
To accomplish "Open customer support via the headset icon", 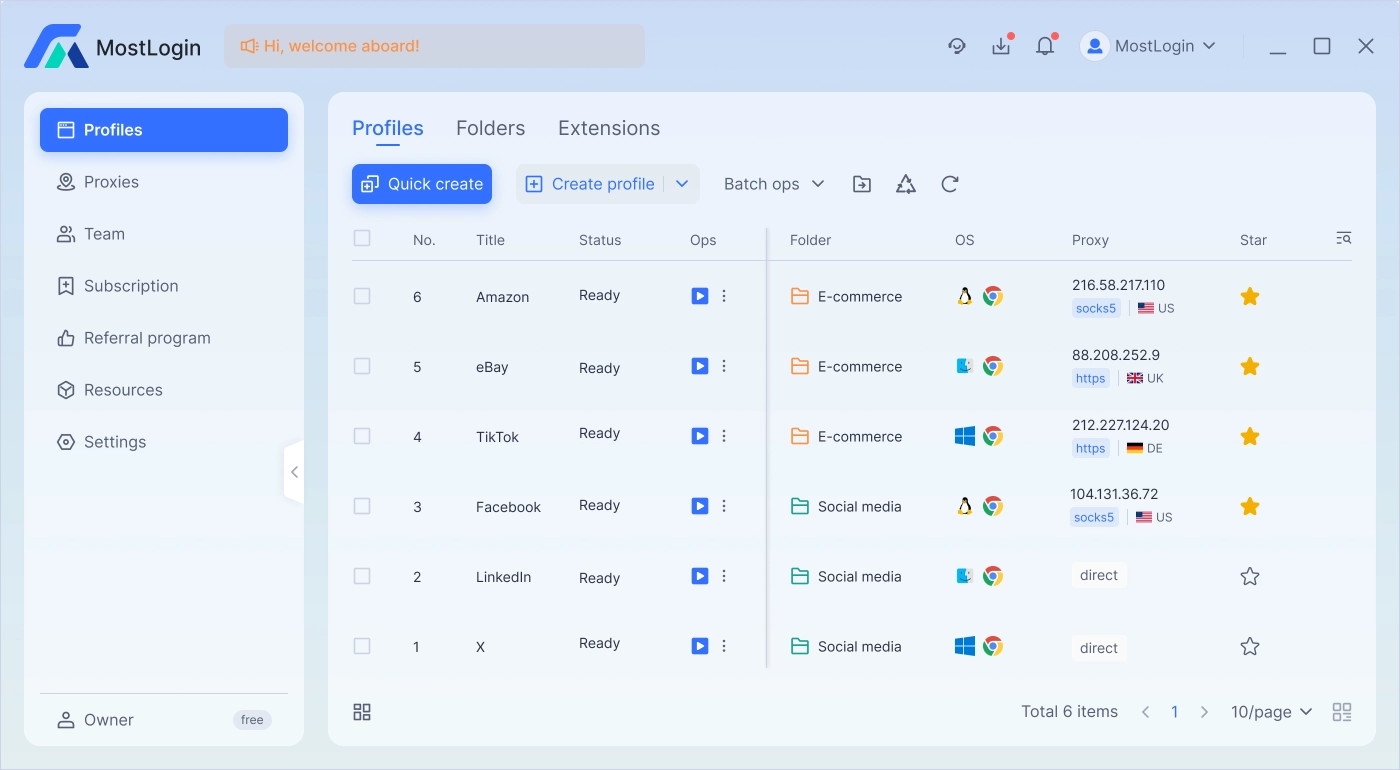I will 957,46.
